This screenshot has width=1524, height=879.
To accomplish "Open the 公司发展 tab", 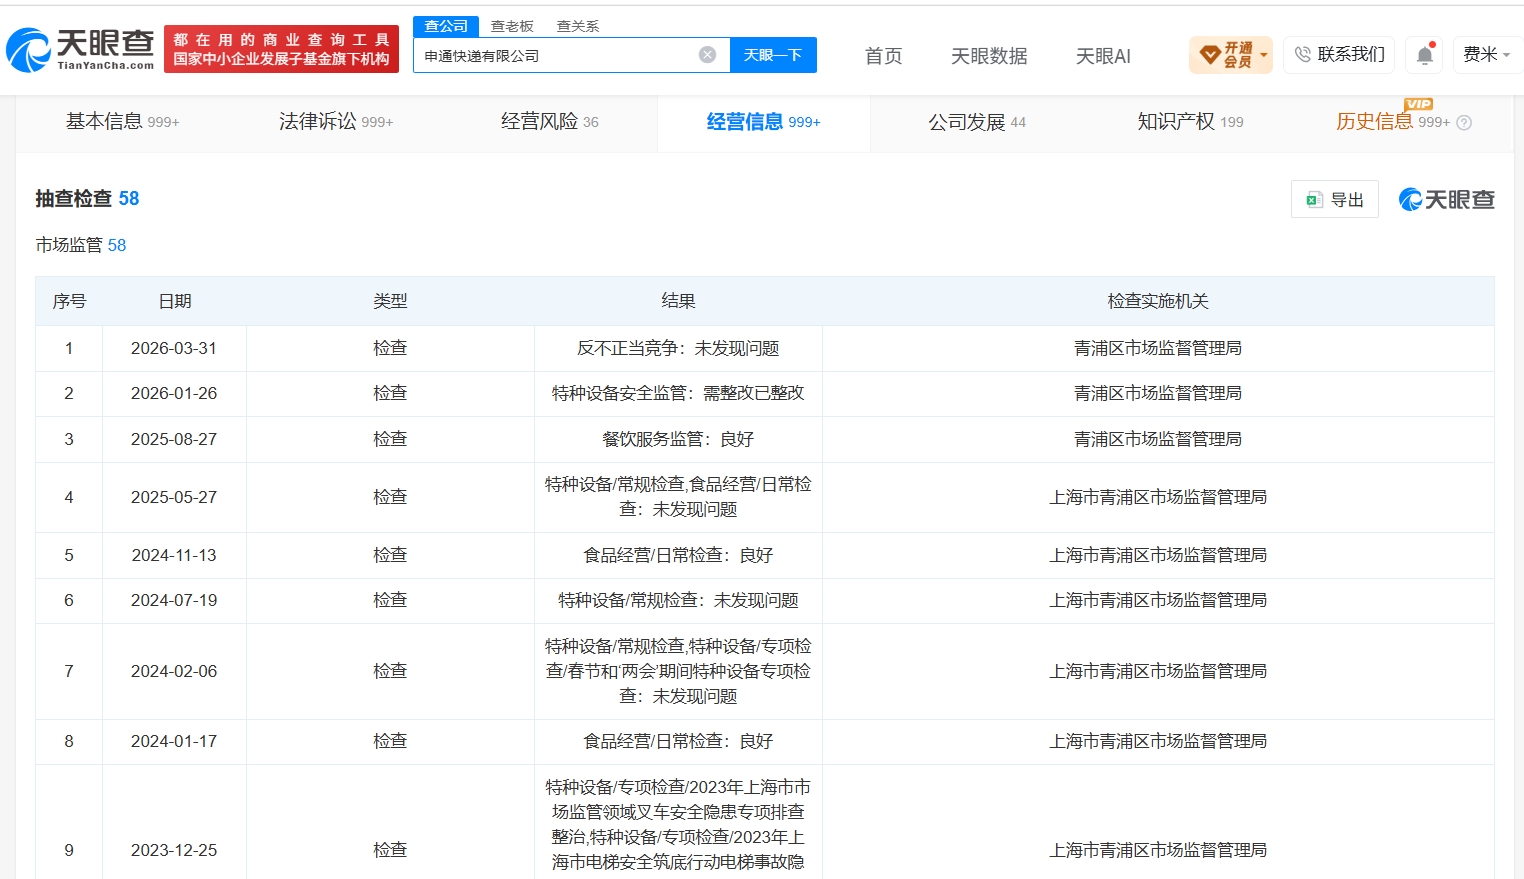I will click(x=977, y=122).
